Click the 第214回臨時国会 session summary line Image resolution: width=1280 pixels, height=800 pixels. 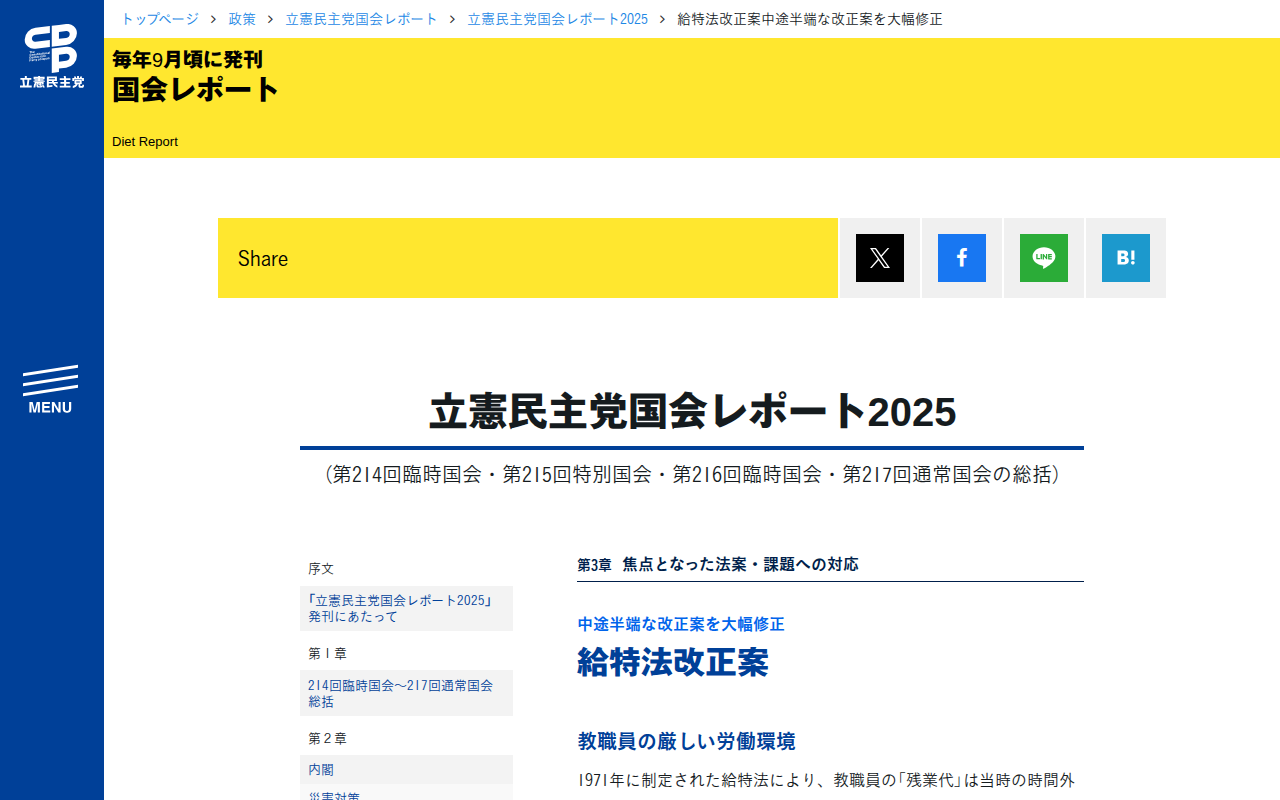coord(692,474)
